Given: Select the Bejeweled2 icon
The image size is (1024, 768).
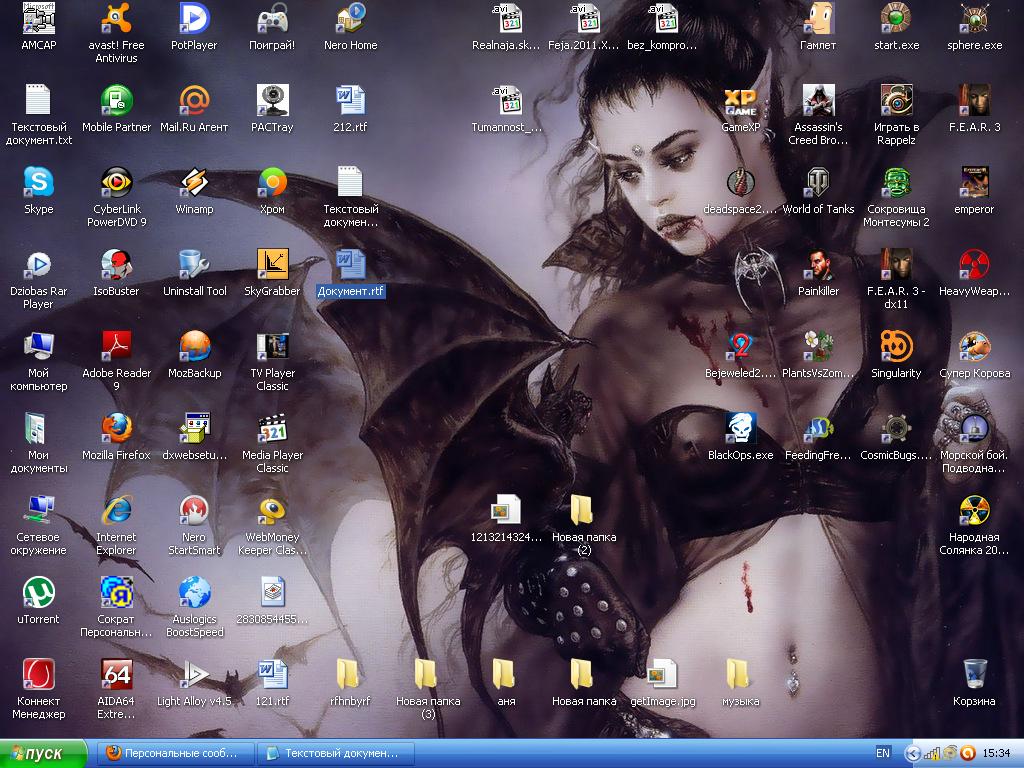Looking at the screenshot, I should point(740,346).
